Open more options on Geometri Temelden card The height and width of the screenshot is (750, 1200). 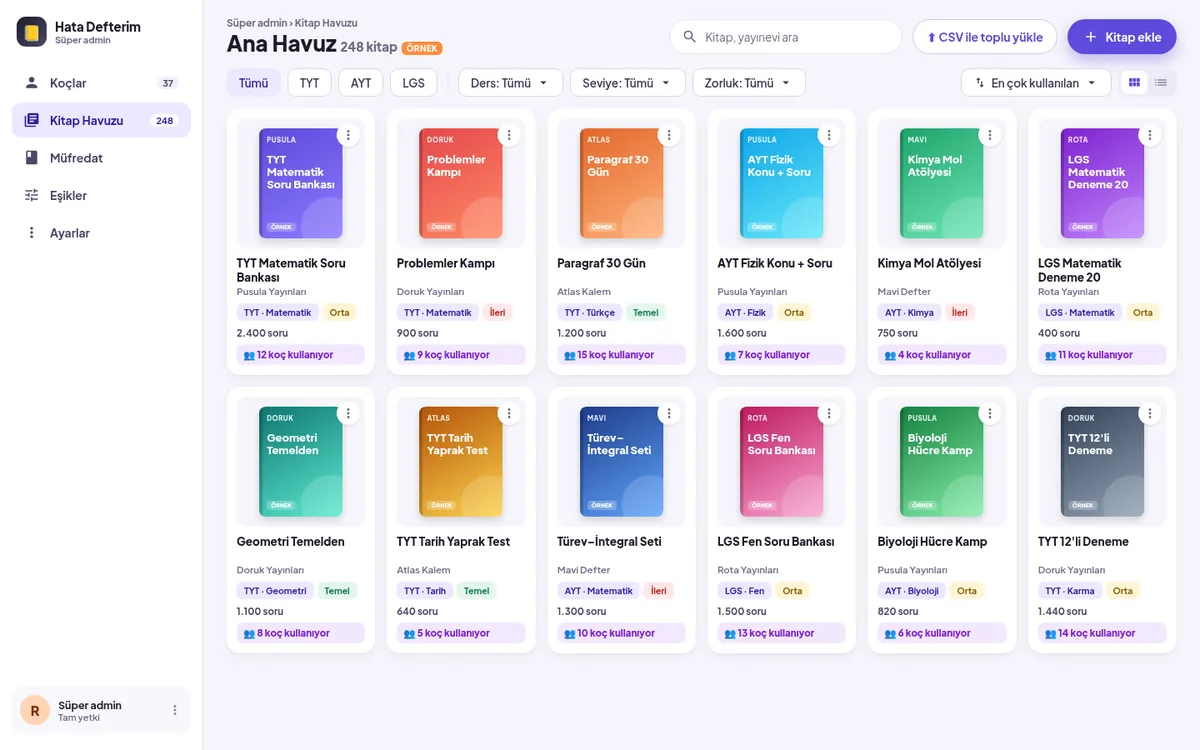coord(348,413)
